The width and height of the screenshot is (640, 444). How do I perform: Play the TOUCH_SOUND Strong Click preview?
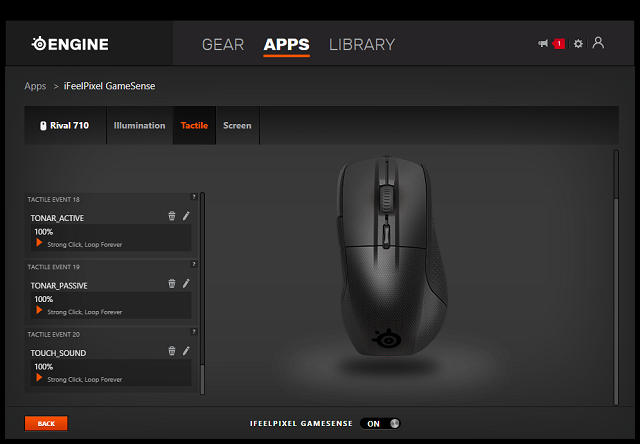(39, 377)
